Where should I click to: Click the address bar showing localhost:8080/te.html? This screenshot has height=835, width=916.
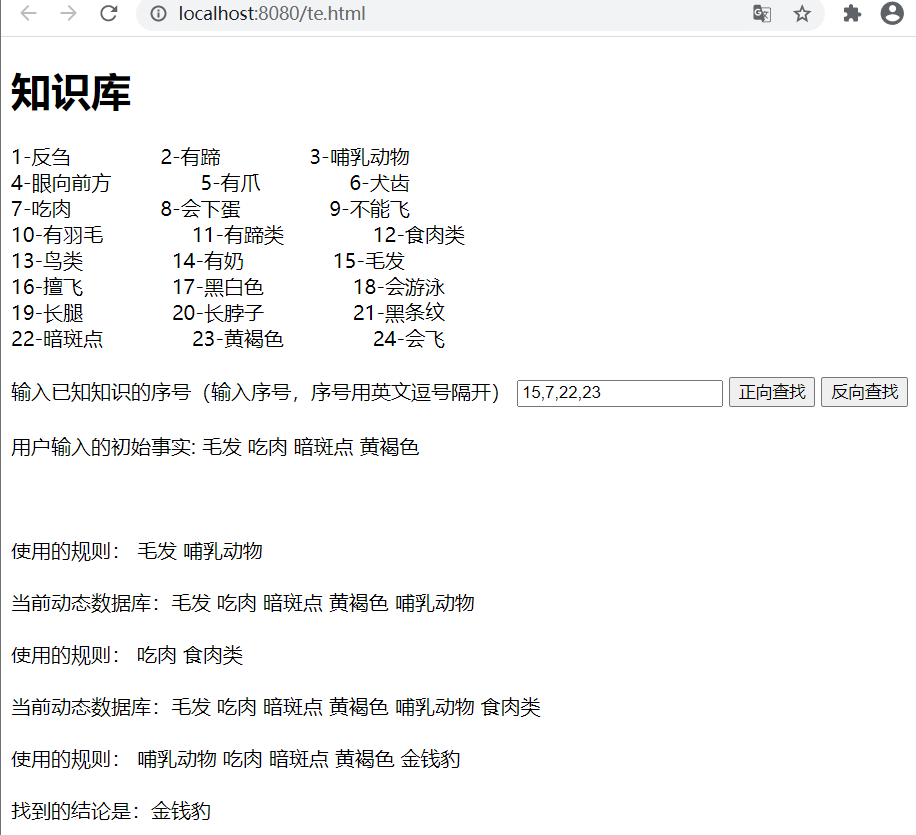pyautogui.click(x=270, y=15)
